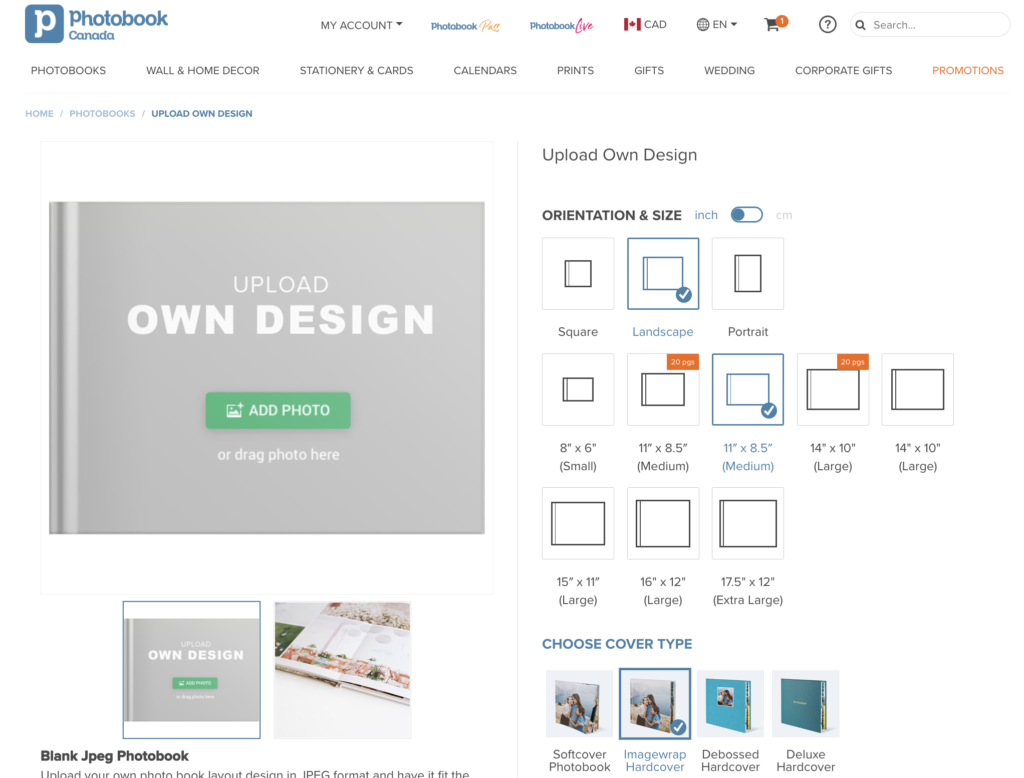Image resolution: width=1024 pixels, height=778 pixels.
Task: Open the PRINTS menu
Action: click(575, 71)
